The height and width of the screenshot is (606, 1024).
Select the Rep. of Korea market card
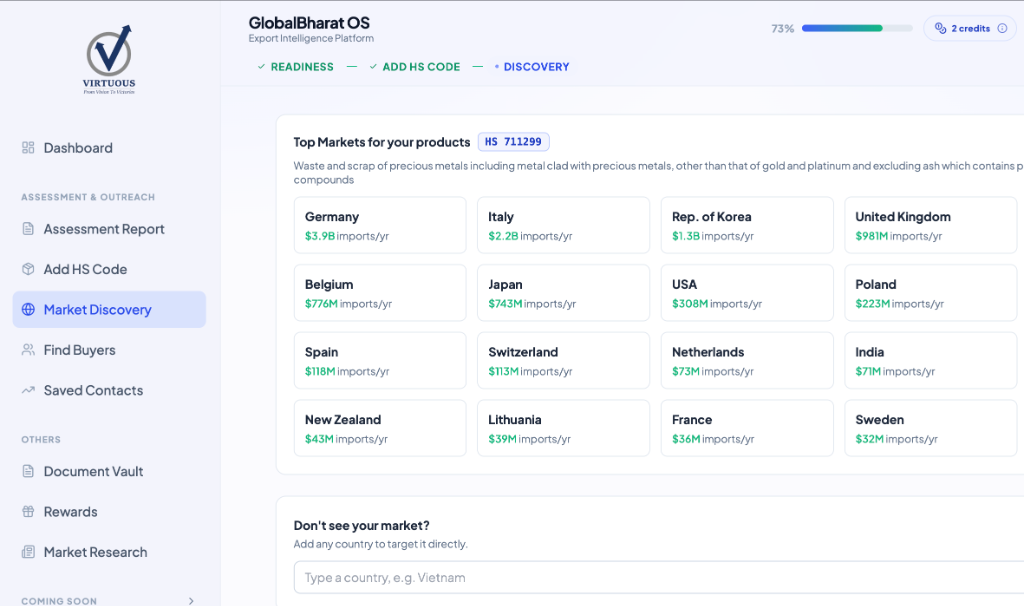(747, 225)
